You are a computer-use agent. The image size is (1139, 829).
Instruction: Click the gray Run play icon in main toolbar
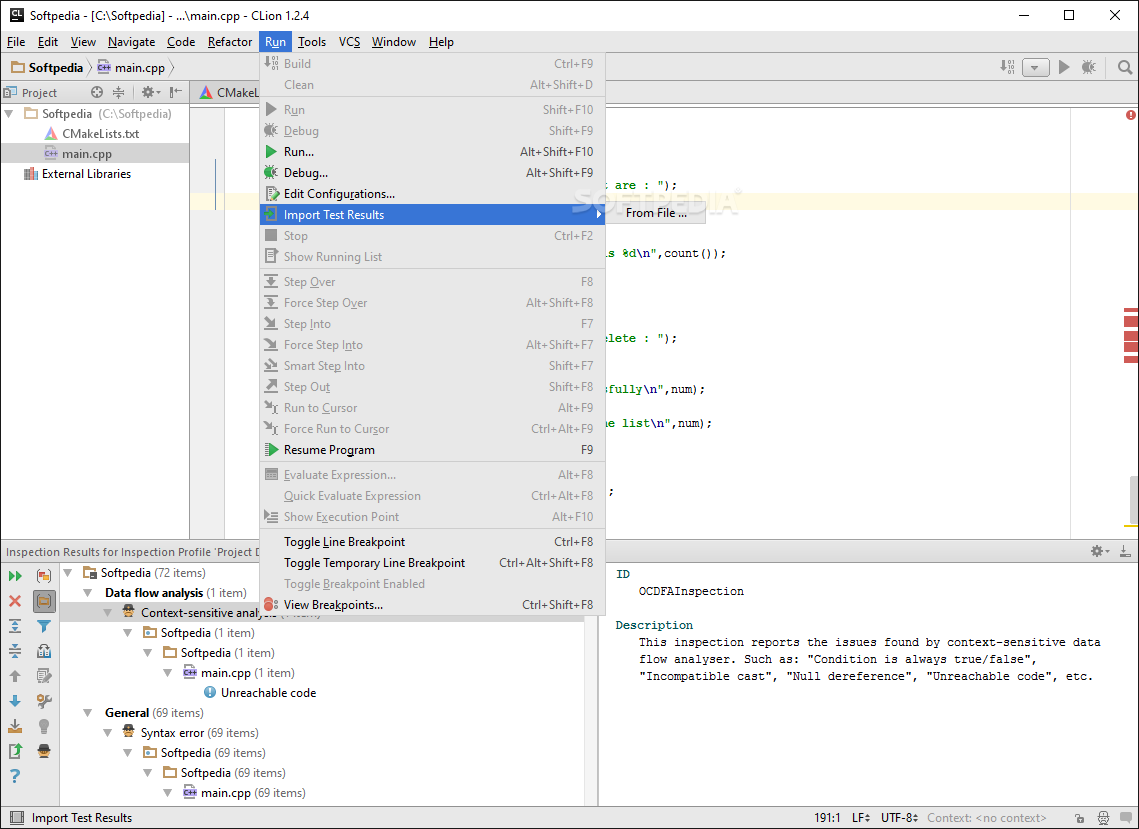[1064, 67]
